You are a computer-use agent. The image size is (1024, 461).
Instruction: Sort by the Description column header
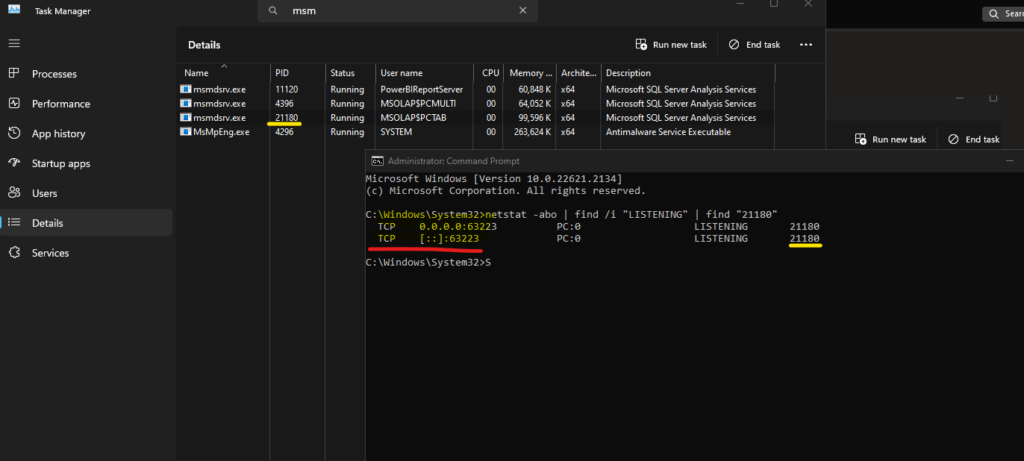(688, 72)
